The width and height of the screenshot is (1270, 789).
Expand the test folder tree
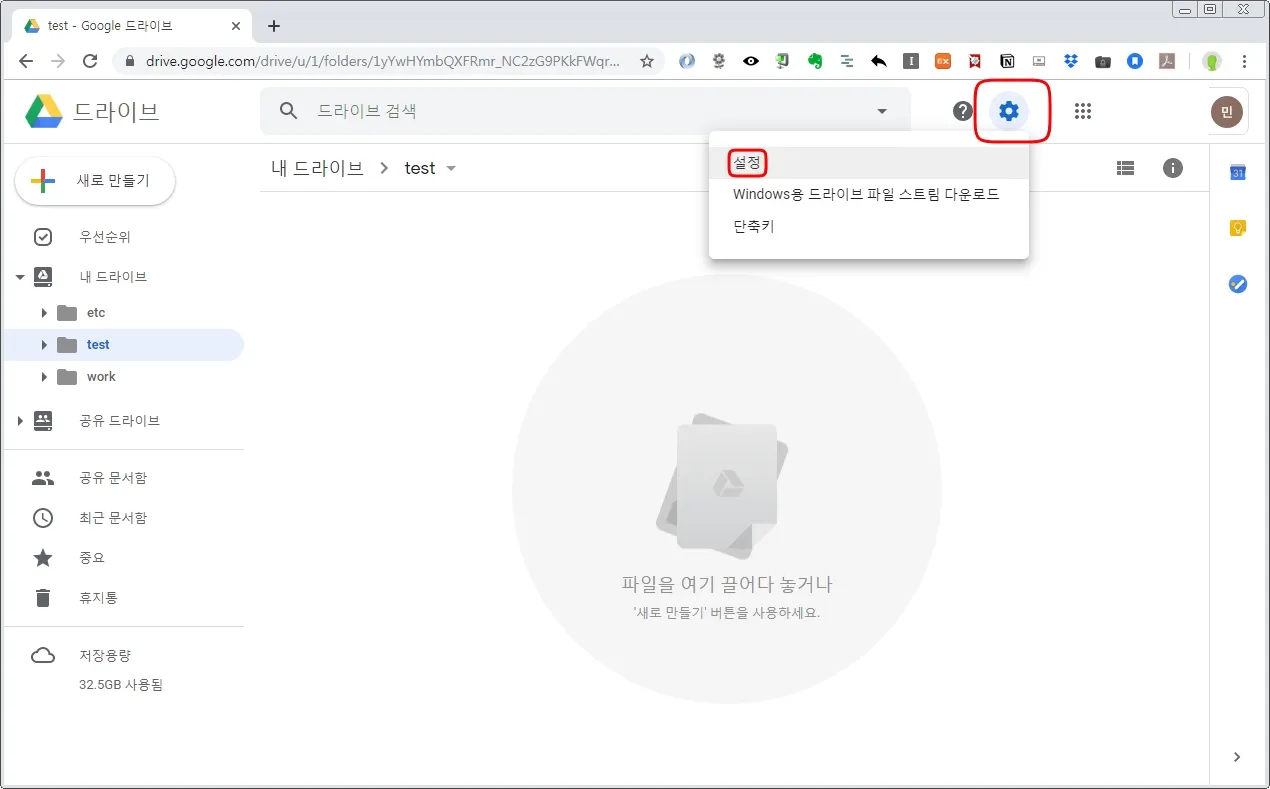coord(44,345)
